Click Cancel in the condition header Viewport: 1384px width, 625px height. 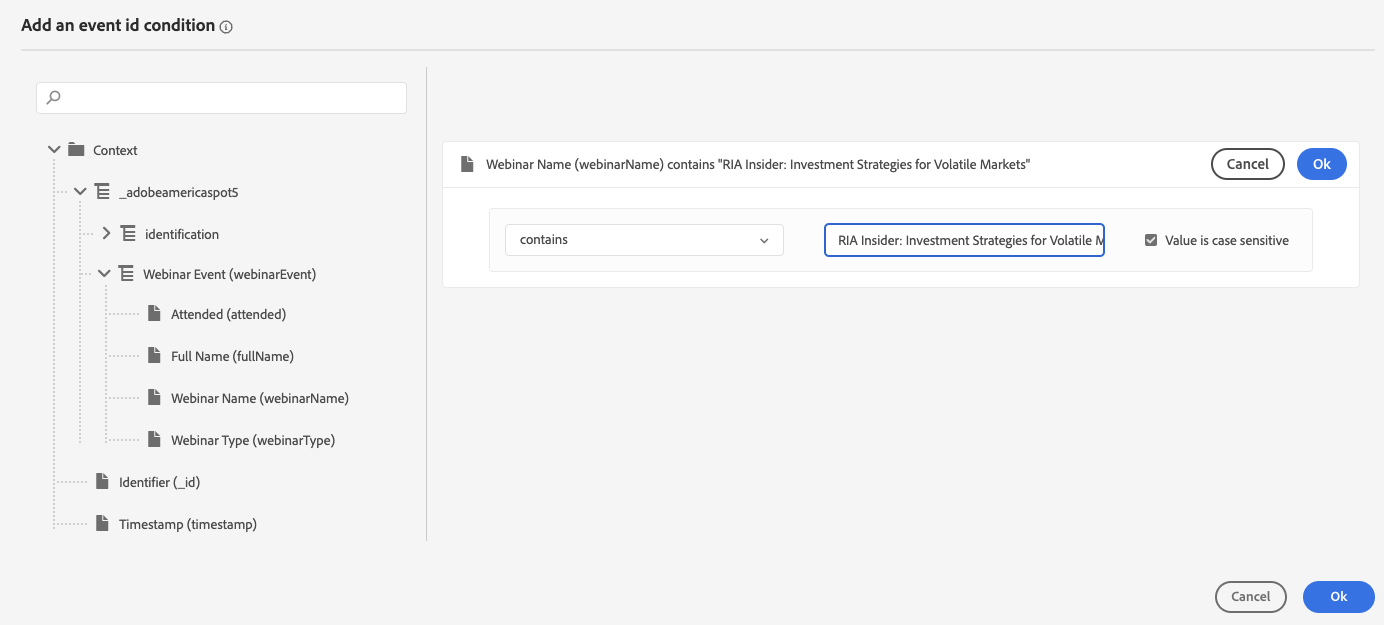1247,164
